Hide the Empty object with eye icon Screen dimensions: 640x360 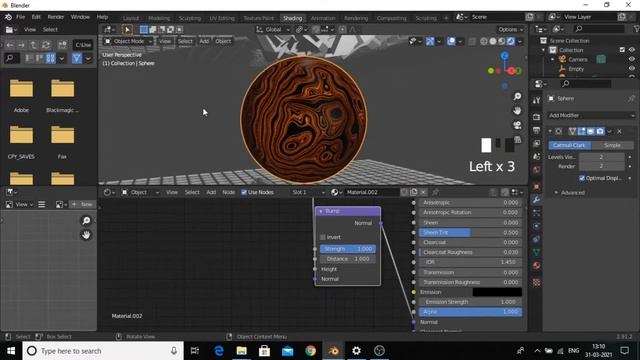coord(631,69)
